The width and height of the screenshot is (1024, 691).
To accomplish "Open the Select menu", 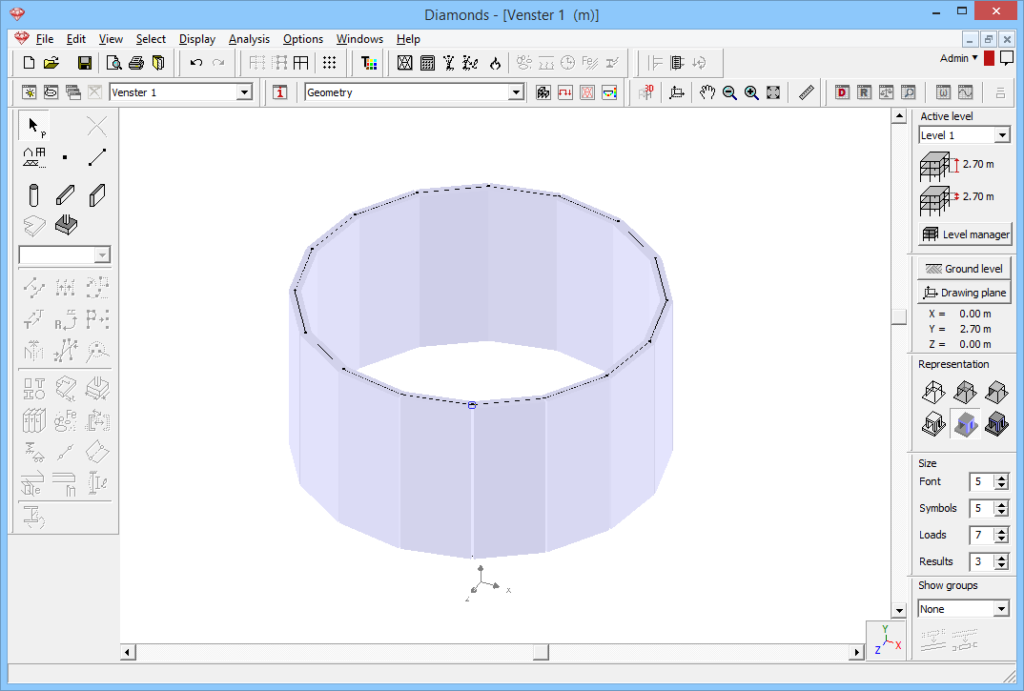I will click(151, 39).
